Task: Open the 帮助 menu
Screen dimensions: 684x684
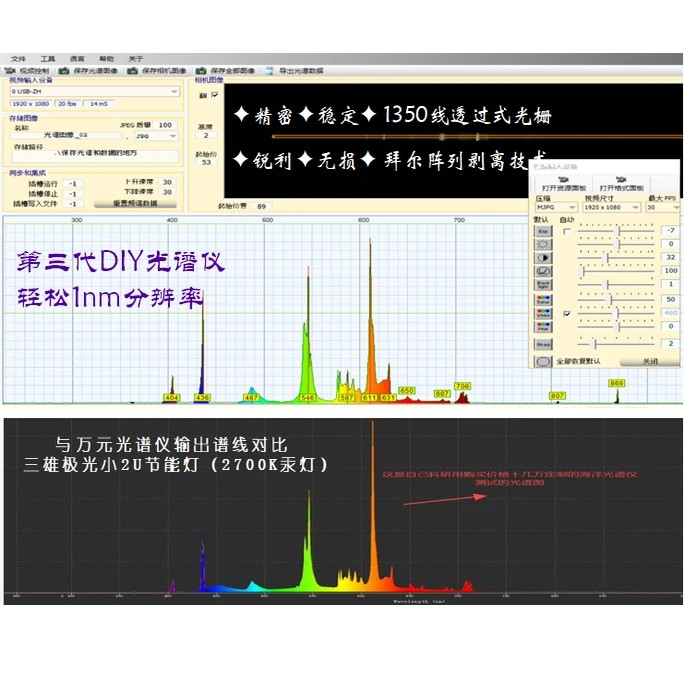Action: click(x=106, y=58)
